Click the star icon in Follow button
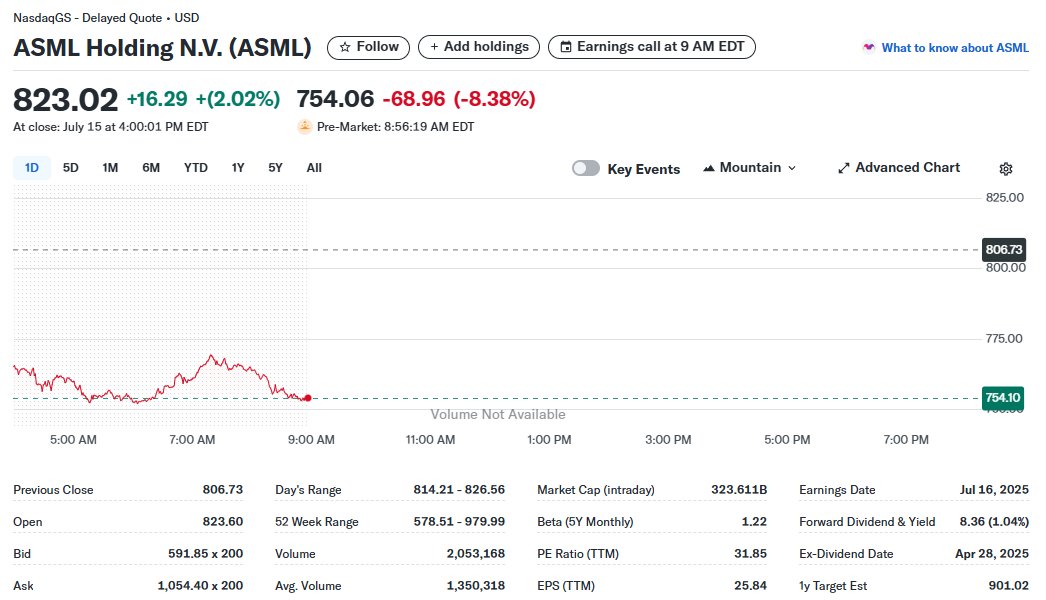This screenshot has width=1046, height=600. point(345,47)
